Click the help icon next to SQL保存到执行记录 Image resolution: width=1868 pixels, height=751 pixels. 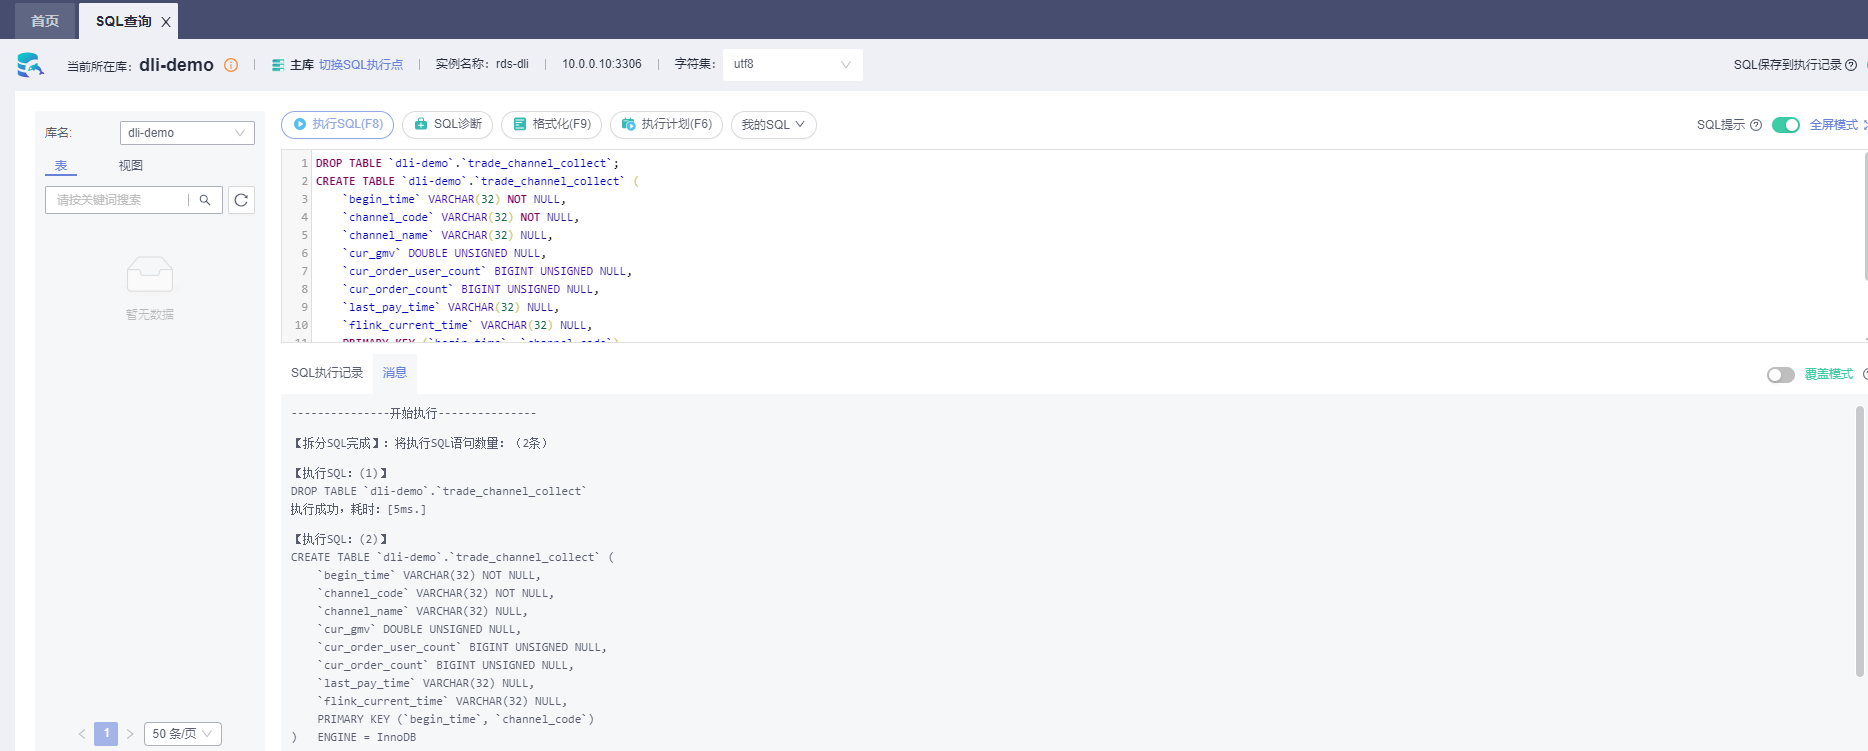click(x=1851, y=65)
